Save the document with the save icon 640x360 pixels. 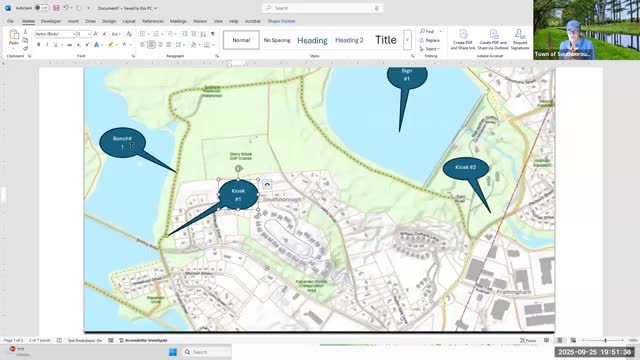(56, 8)
